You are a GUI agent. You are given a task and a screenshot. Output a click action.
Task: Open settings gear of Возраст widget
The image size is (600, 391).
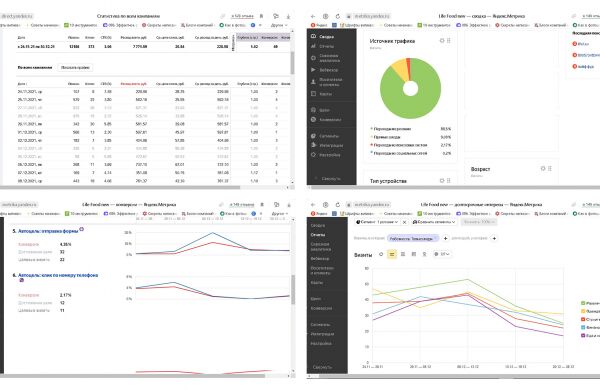(543, 168)
